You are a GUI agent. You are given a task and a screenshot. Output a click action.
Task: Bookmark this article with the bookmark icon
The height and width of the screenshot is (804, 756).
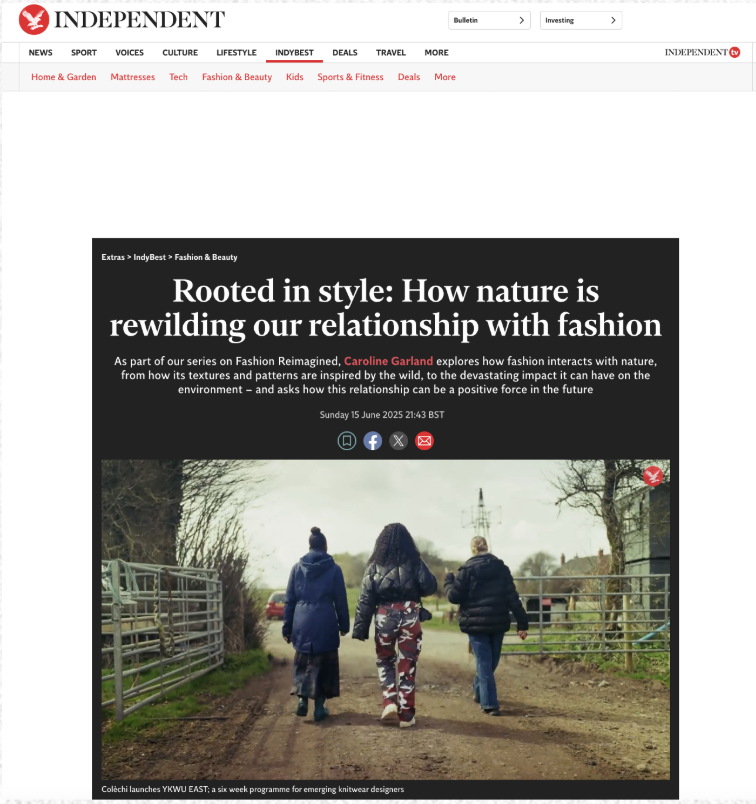pyautogui.click(x=347, y=440)
